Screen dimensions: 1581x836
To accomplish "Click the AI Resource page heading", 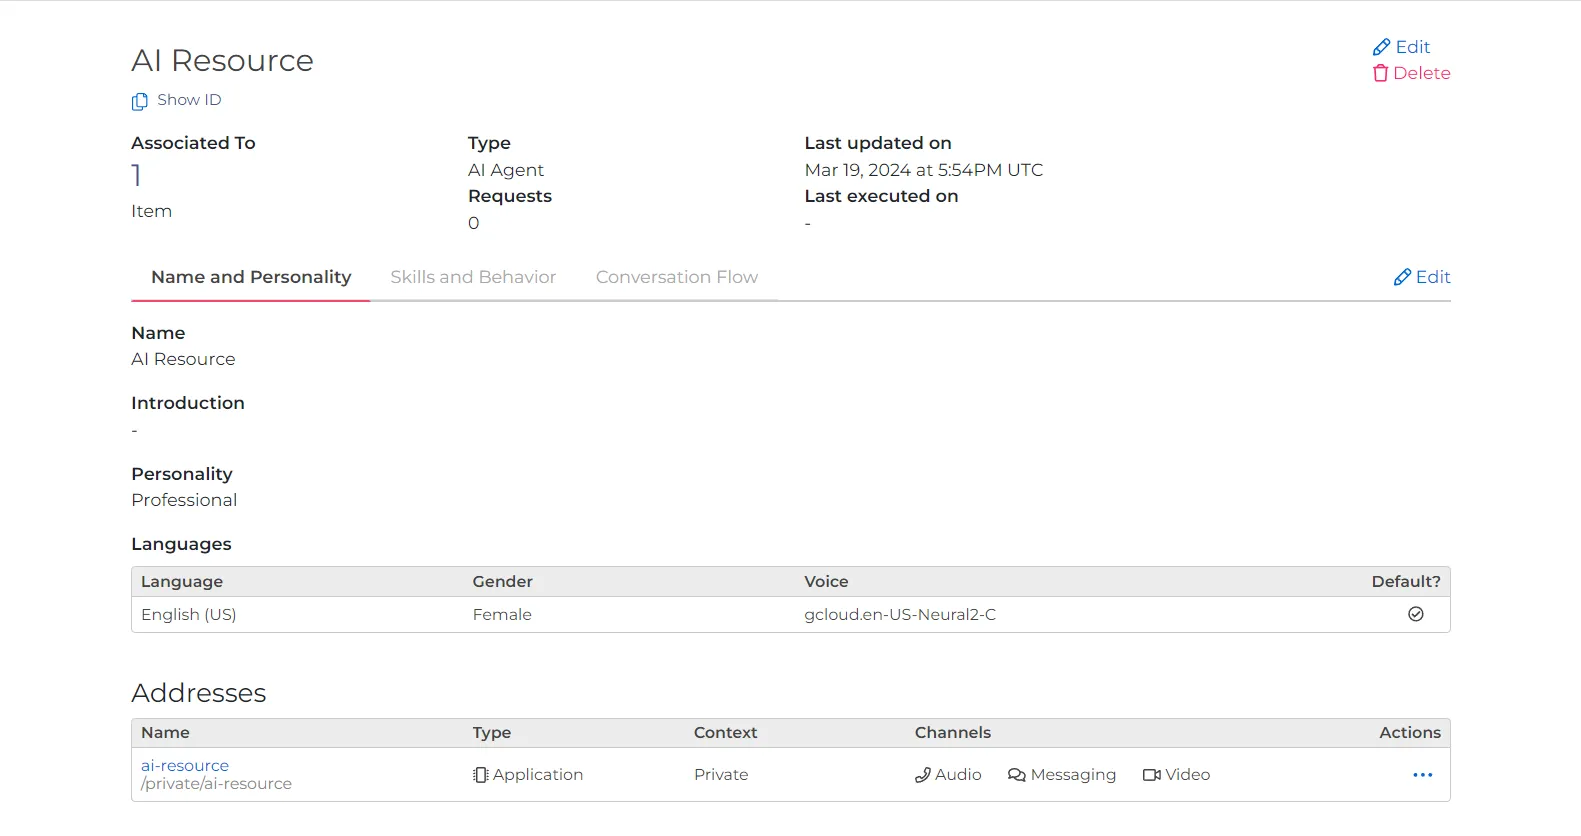I will [x=222, y=61].
